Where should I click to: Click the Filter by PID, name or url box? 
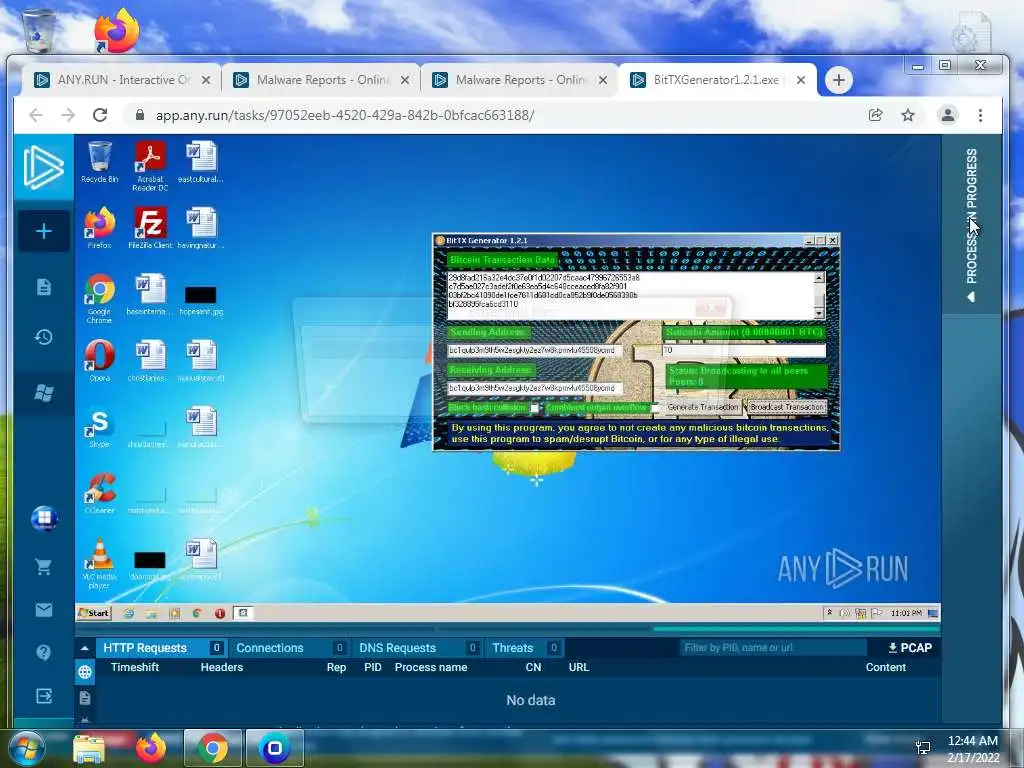(x=773, y=648)
